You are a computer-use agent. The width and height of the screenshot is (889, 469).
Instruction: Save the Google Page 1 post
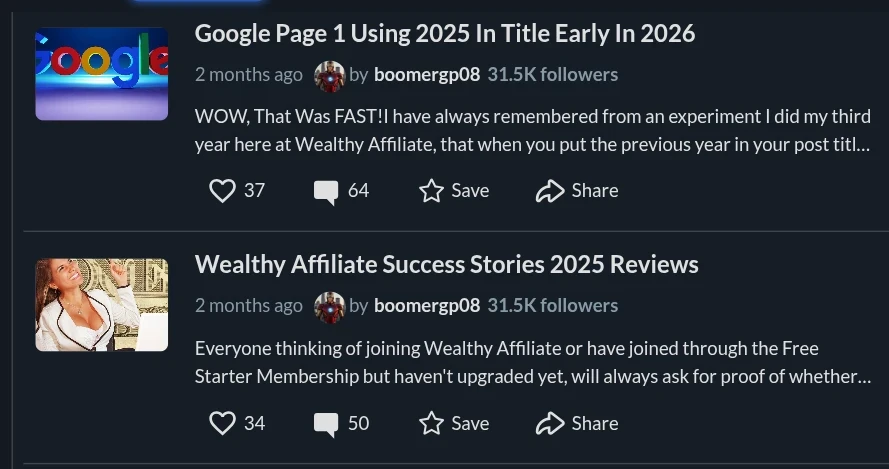(454, 190)
